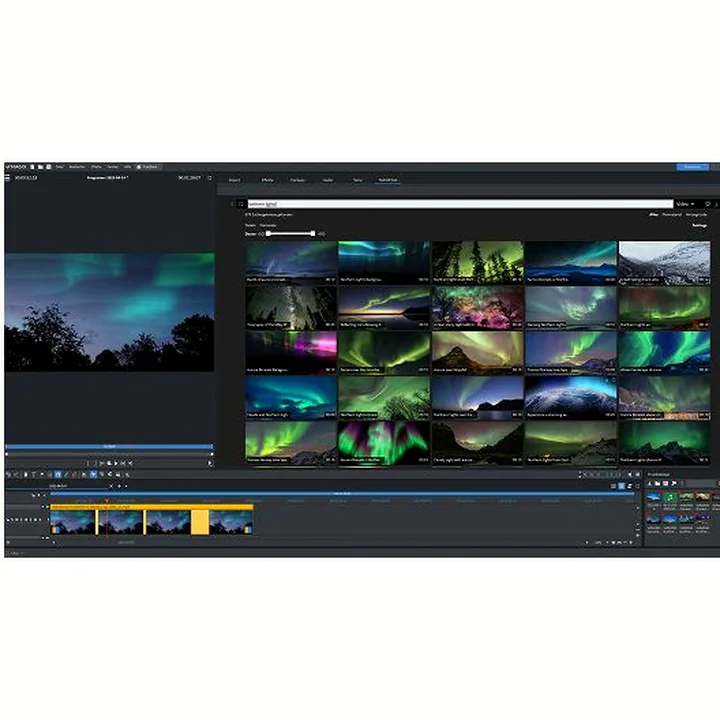The height and width of the screenshot is (720, 720).
Task: Open the Video media type dropdown
Action: [685, 204]
